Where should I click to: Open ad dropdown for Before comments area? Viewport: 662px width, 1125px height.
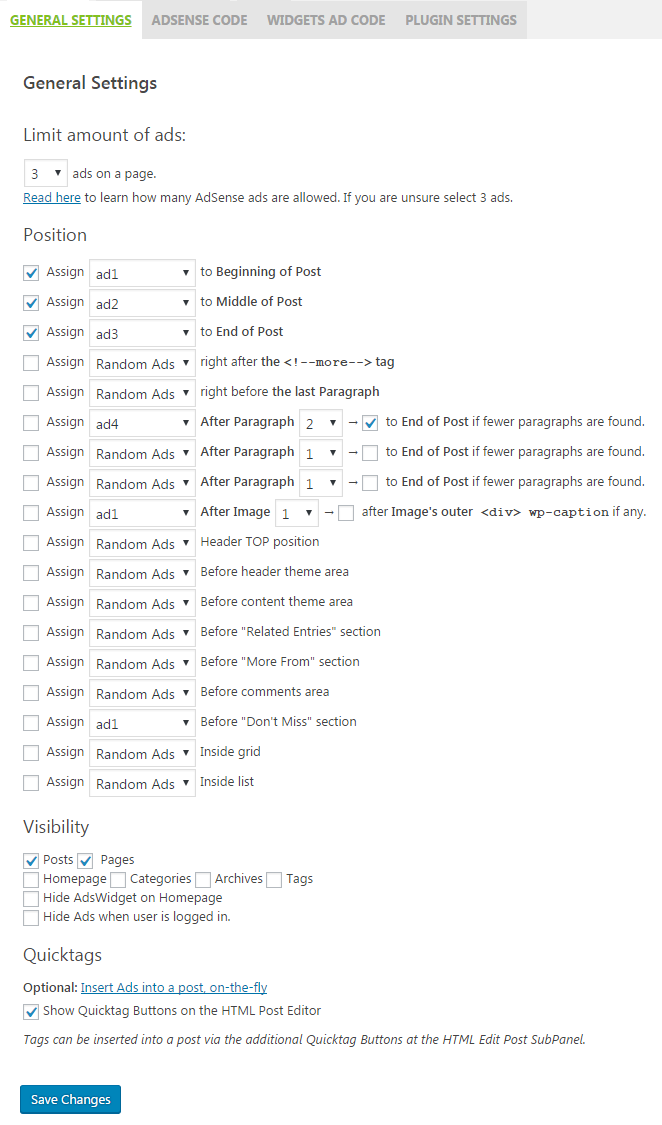pos(142,693)
